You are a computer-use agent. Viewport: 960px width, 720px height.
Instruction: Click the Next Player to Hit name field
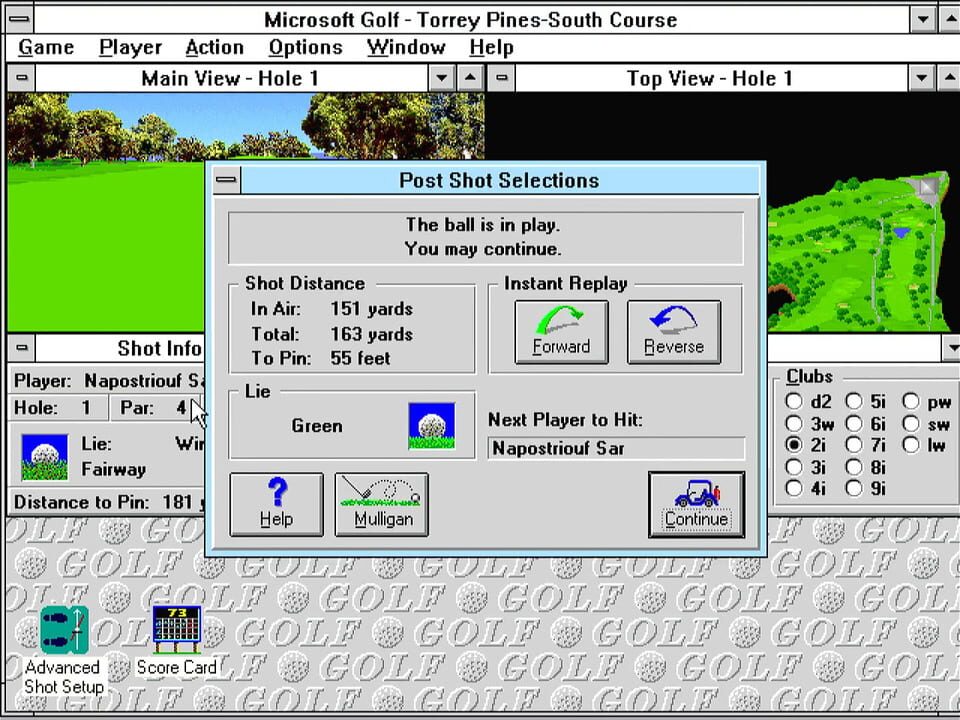[616, 448]
